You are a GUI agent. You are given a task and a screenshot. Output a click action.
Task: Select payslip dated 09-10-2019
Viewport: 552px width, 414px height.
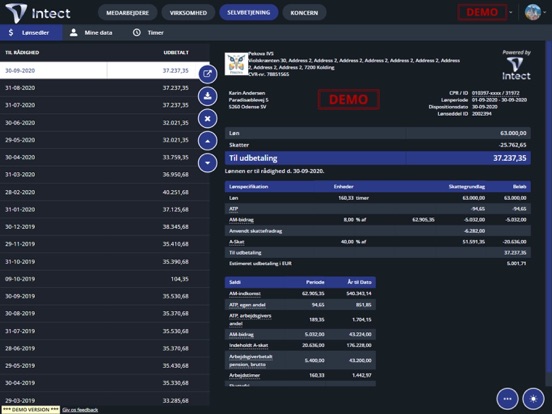[x=105, y=278]
